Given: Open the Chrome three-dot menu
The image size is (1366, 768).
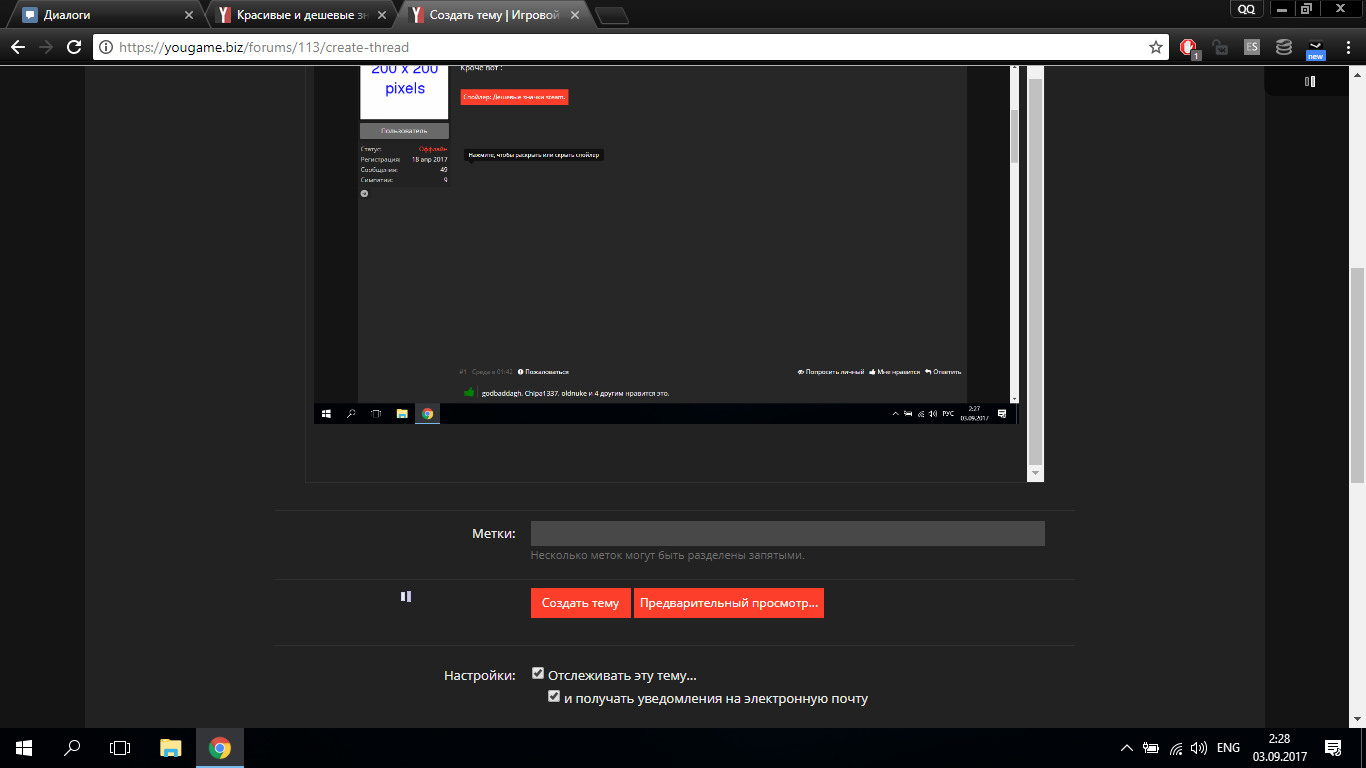Looking at the screenshot, I should pyautogui.click(x=1347, y=47).
